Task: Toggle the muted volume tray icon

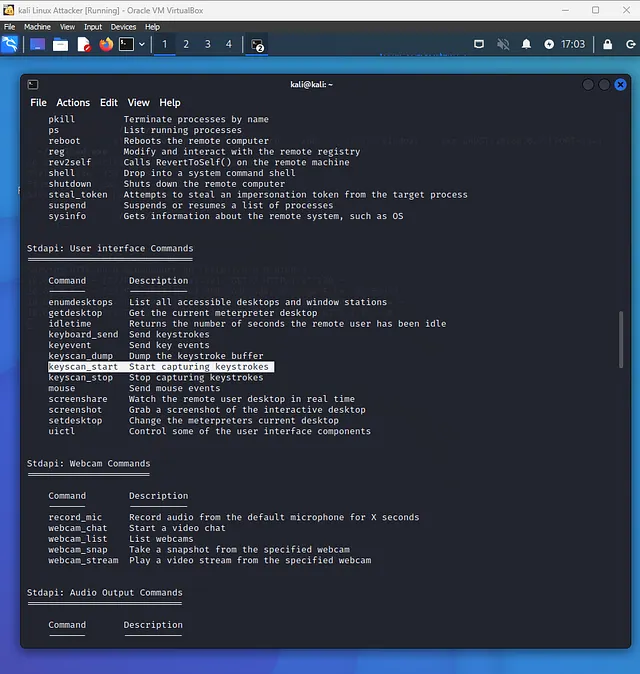Action: (503, 44)
